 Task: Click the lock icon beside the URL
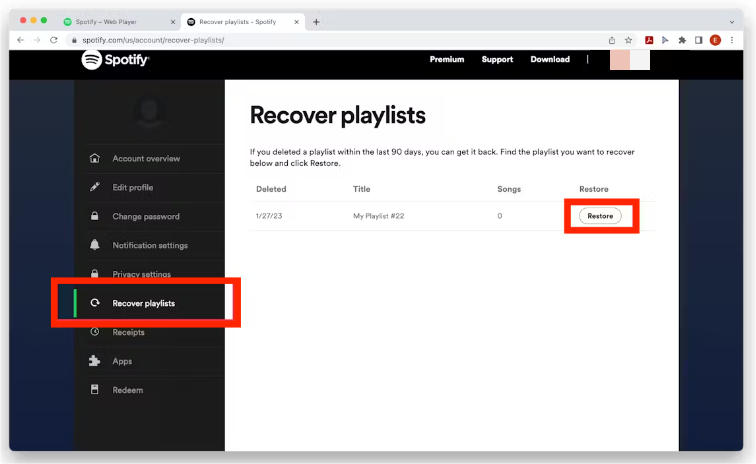[74, 41]
